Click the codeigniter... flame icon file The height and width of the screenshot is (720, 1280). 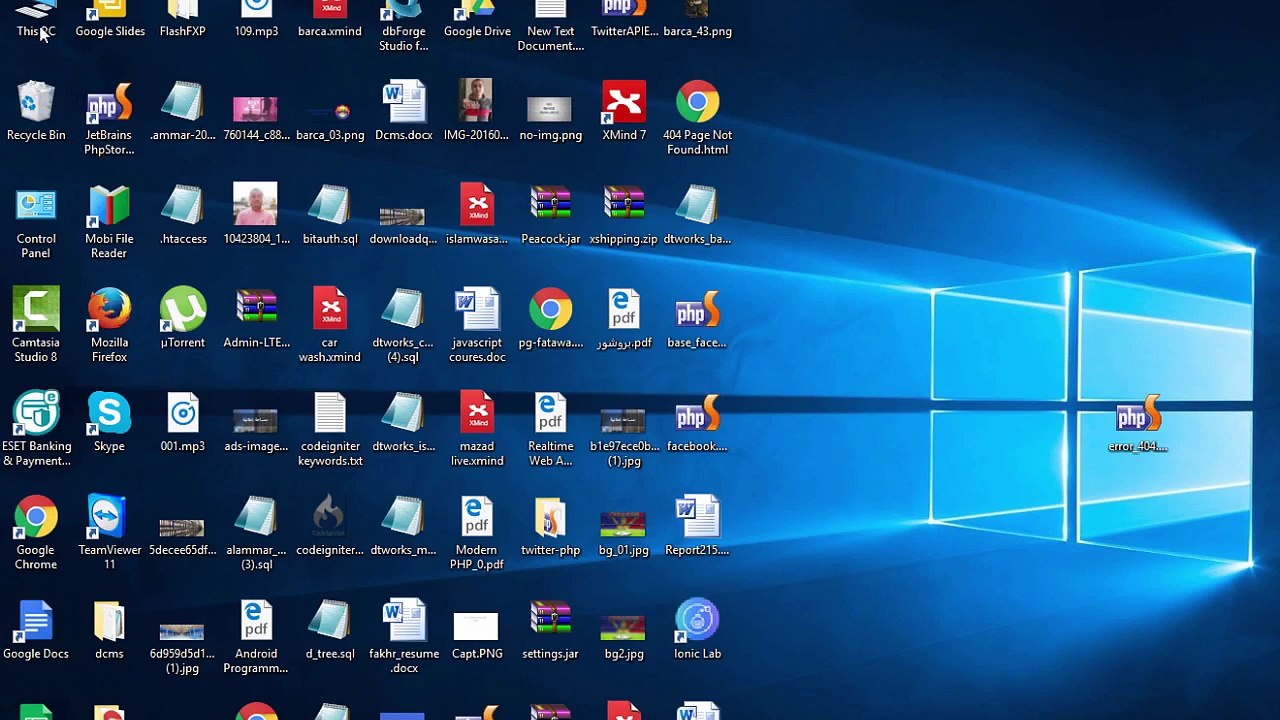point(330,527)
